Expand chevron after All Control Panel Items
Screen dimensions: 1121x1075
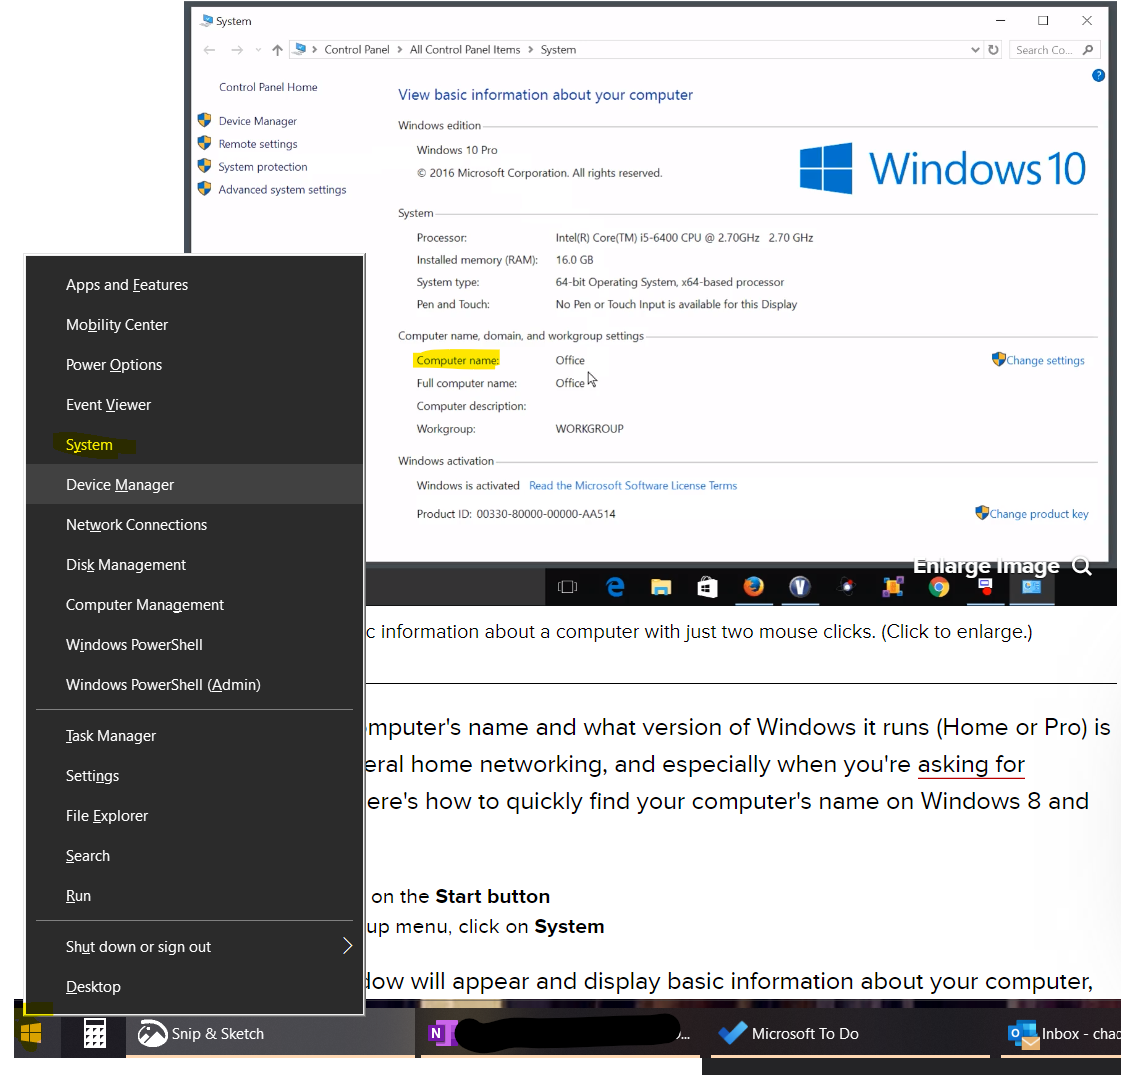(x=530, y=49)
